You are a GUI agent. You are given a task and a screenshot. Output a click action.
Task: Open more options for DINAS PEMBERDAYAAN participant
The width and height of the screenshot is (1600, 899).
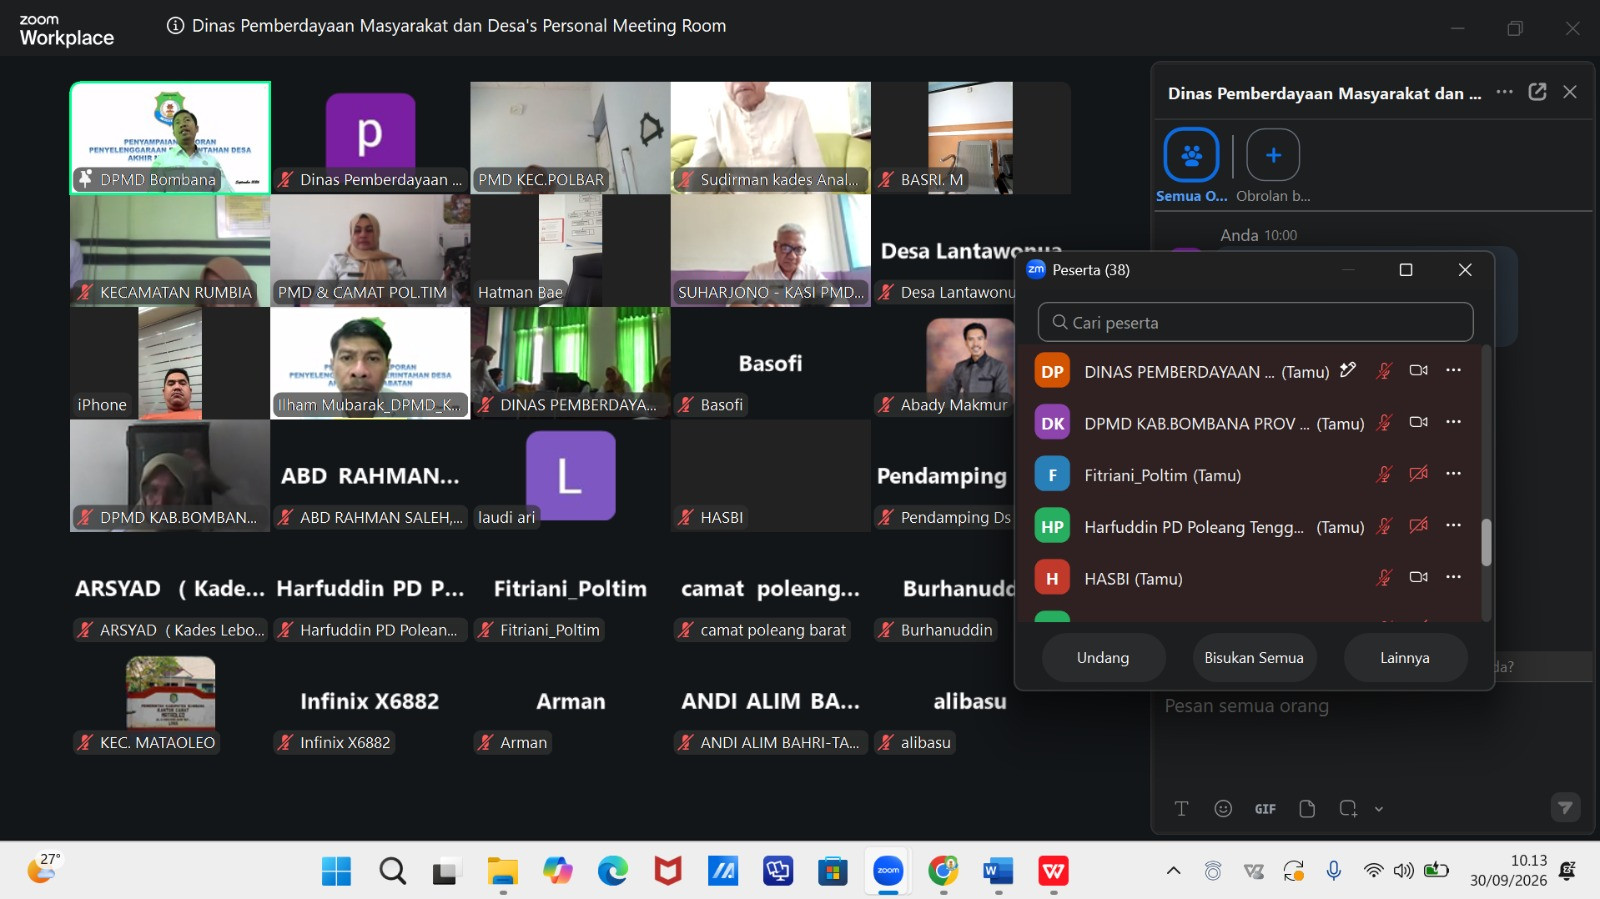[x=1453, y=370]
